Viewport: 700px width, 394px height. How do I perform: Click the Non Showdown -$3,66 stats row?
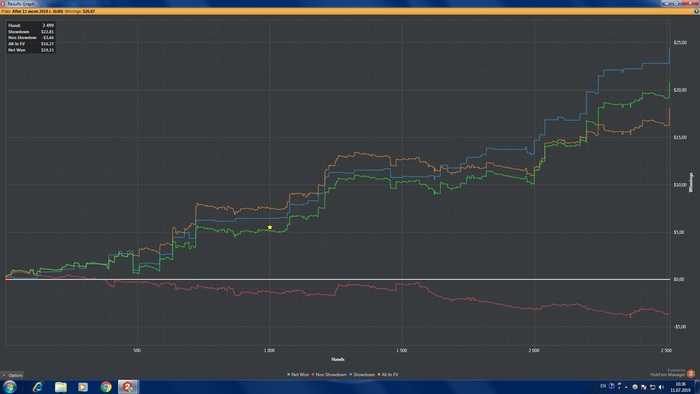(31, 37)
